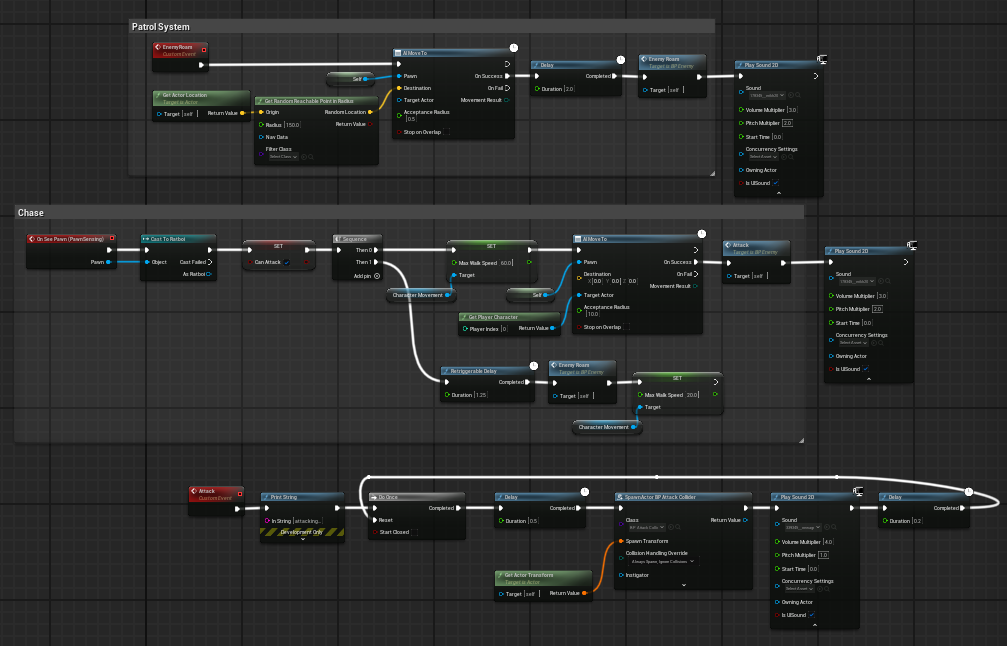Screen dimensions: 1007x646
Task: Click the use-selected icon beside SpawnActor Class dropdown
Action: (x=670, y=527)
